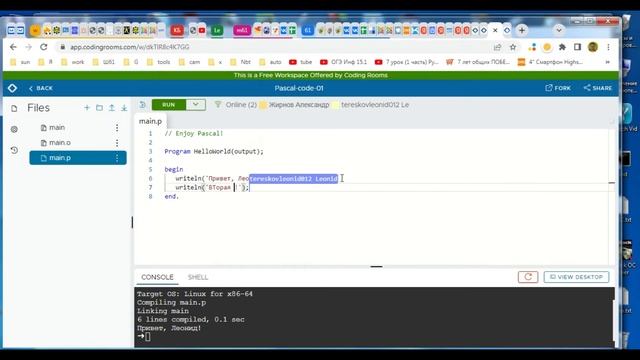Go back using the BACK button
Screen dimensions: 640x360
click(41, 88)
